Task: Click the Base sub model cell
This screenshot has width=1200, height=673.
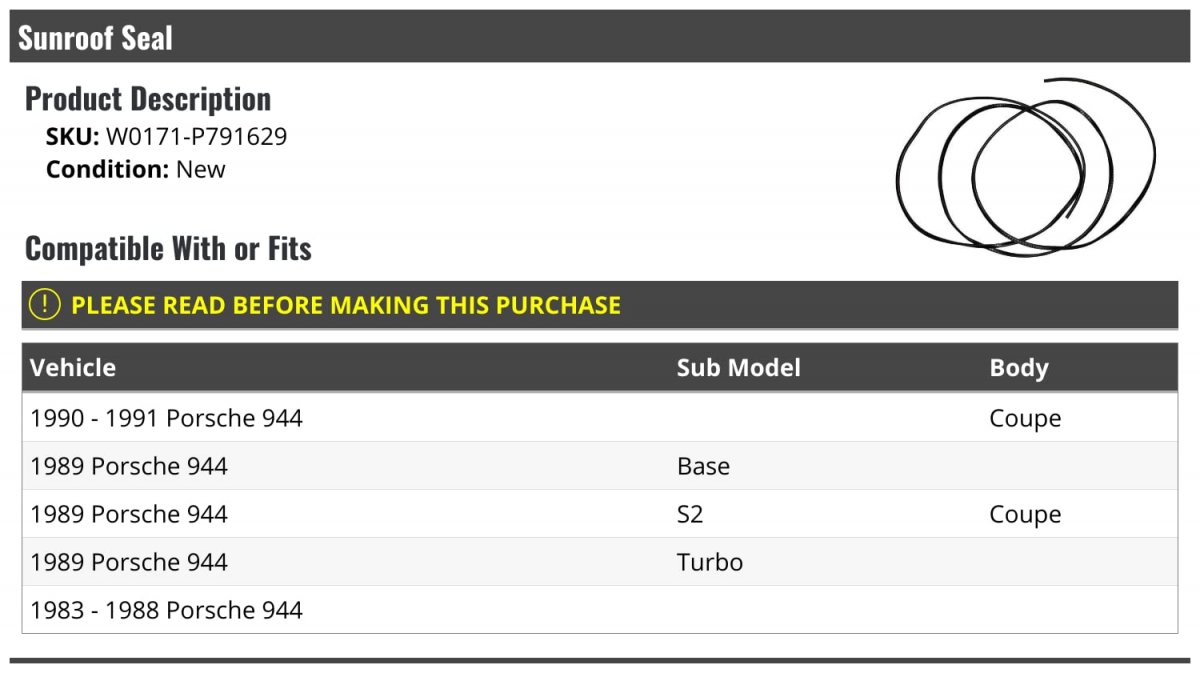Action: (x=703, y=466)
